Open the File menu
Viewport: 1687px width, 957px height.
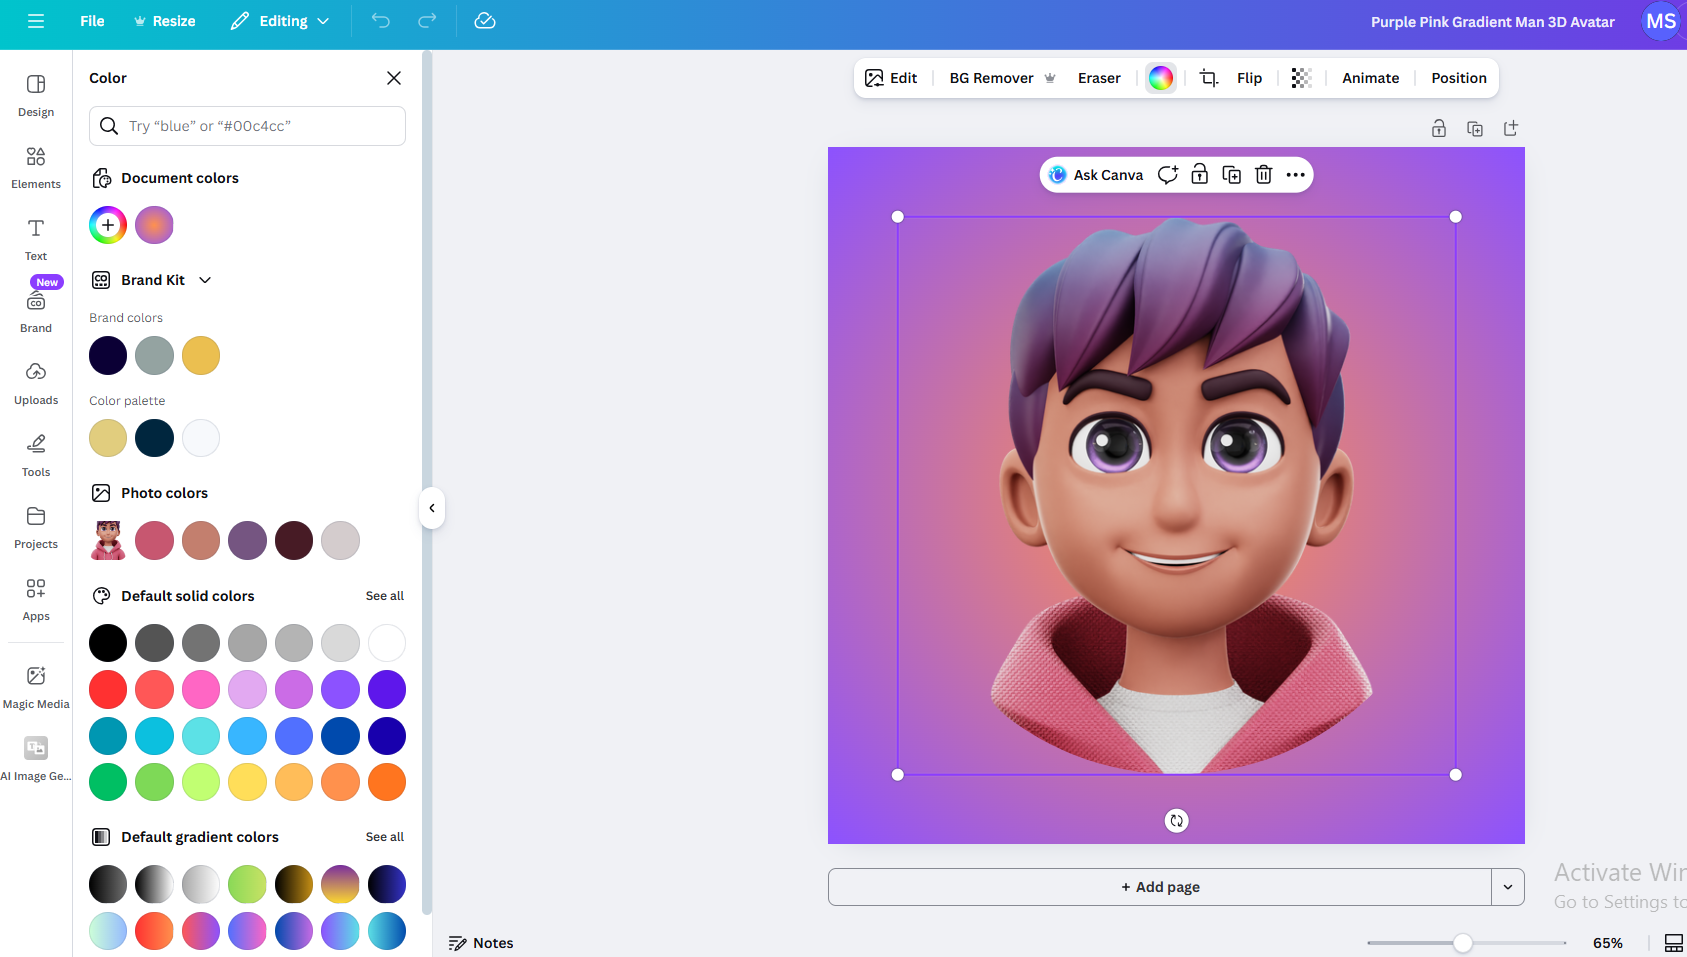point(92,21)
